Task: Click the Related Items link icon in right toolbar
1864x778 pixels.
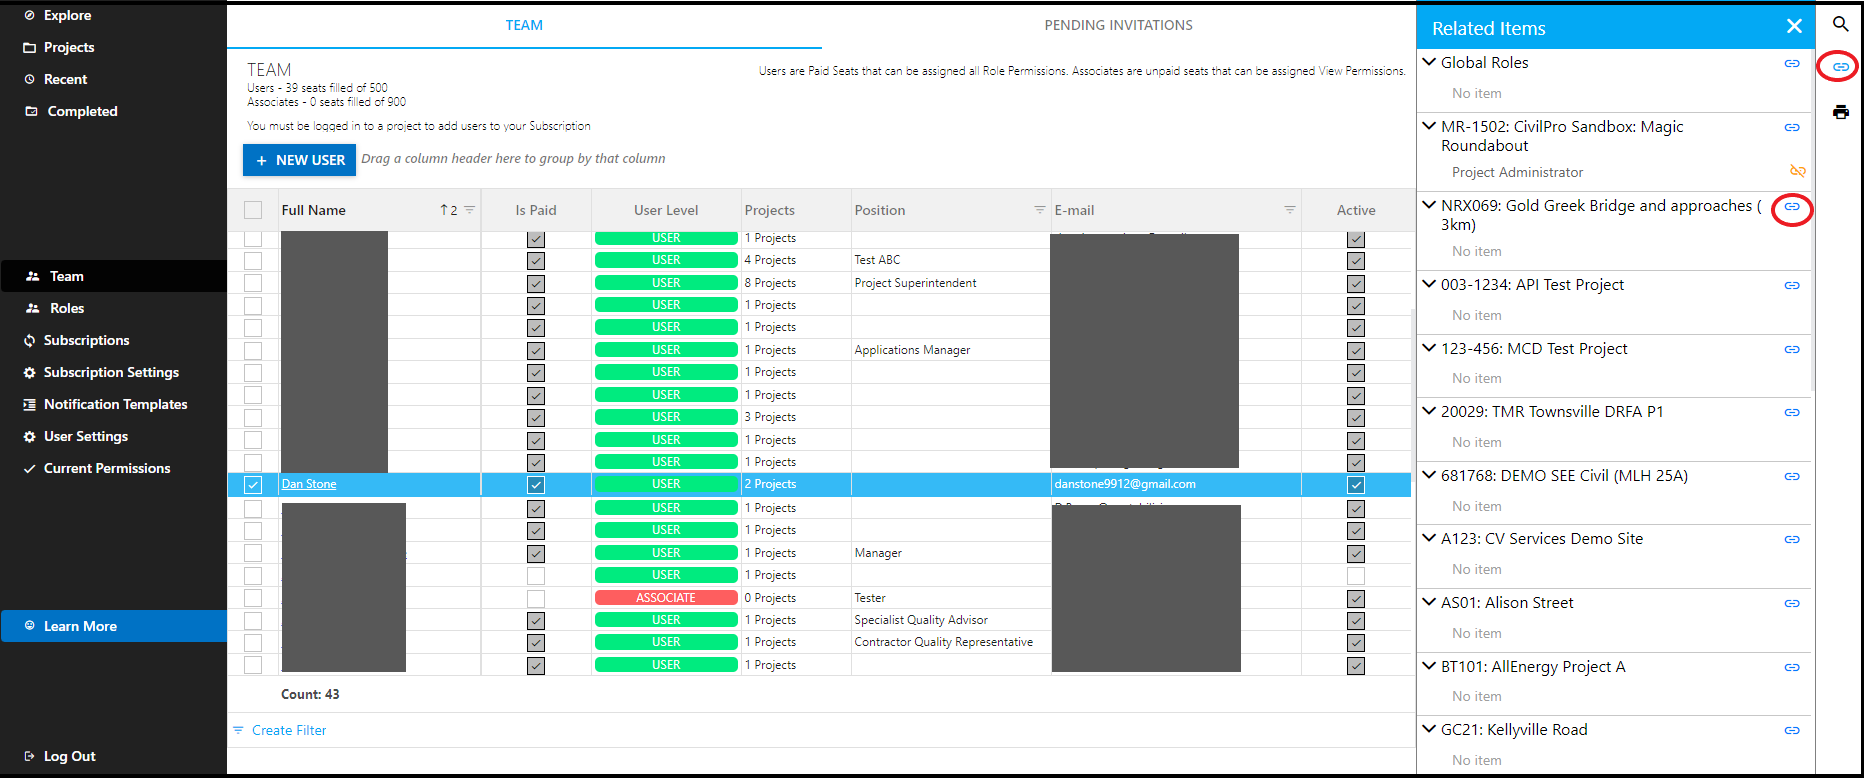Action: tap(1840, 67)
